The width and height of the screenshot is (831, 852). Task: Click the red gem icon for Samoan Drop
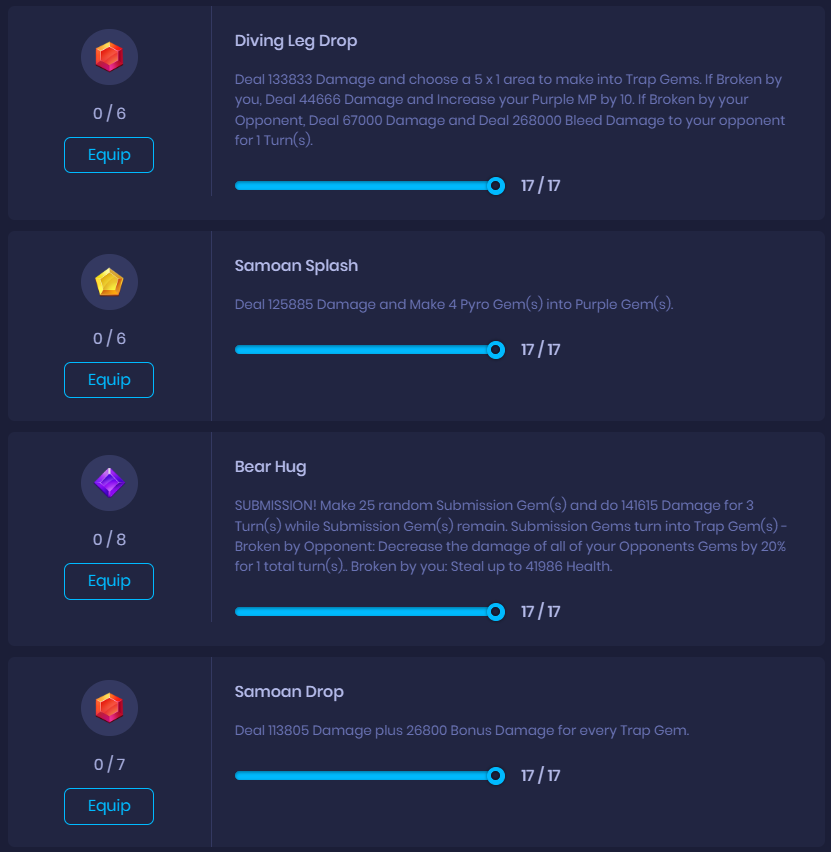point(109,708)
